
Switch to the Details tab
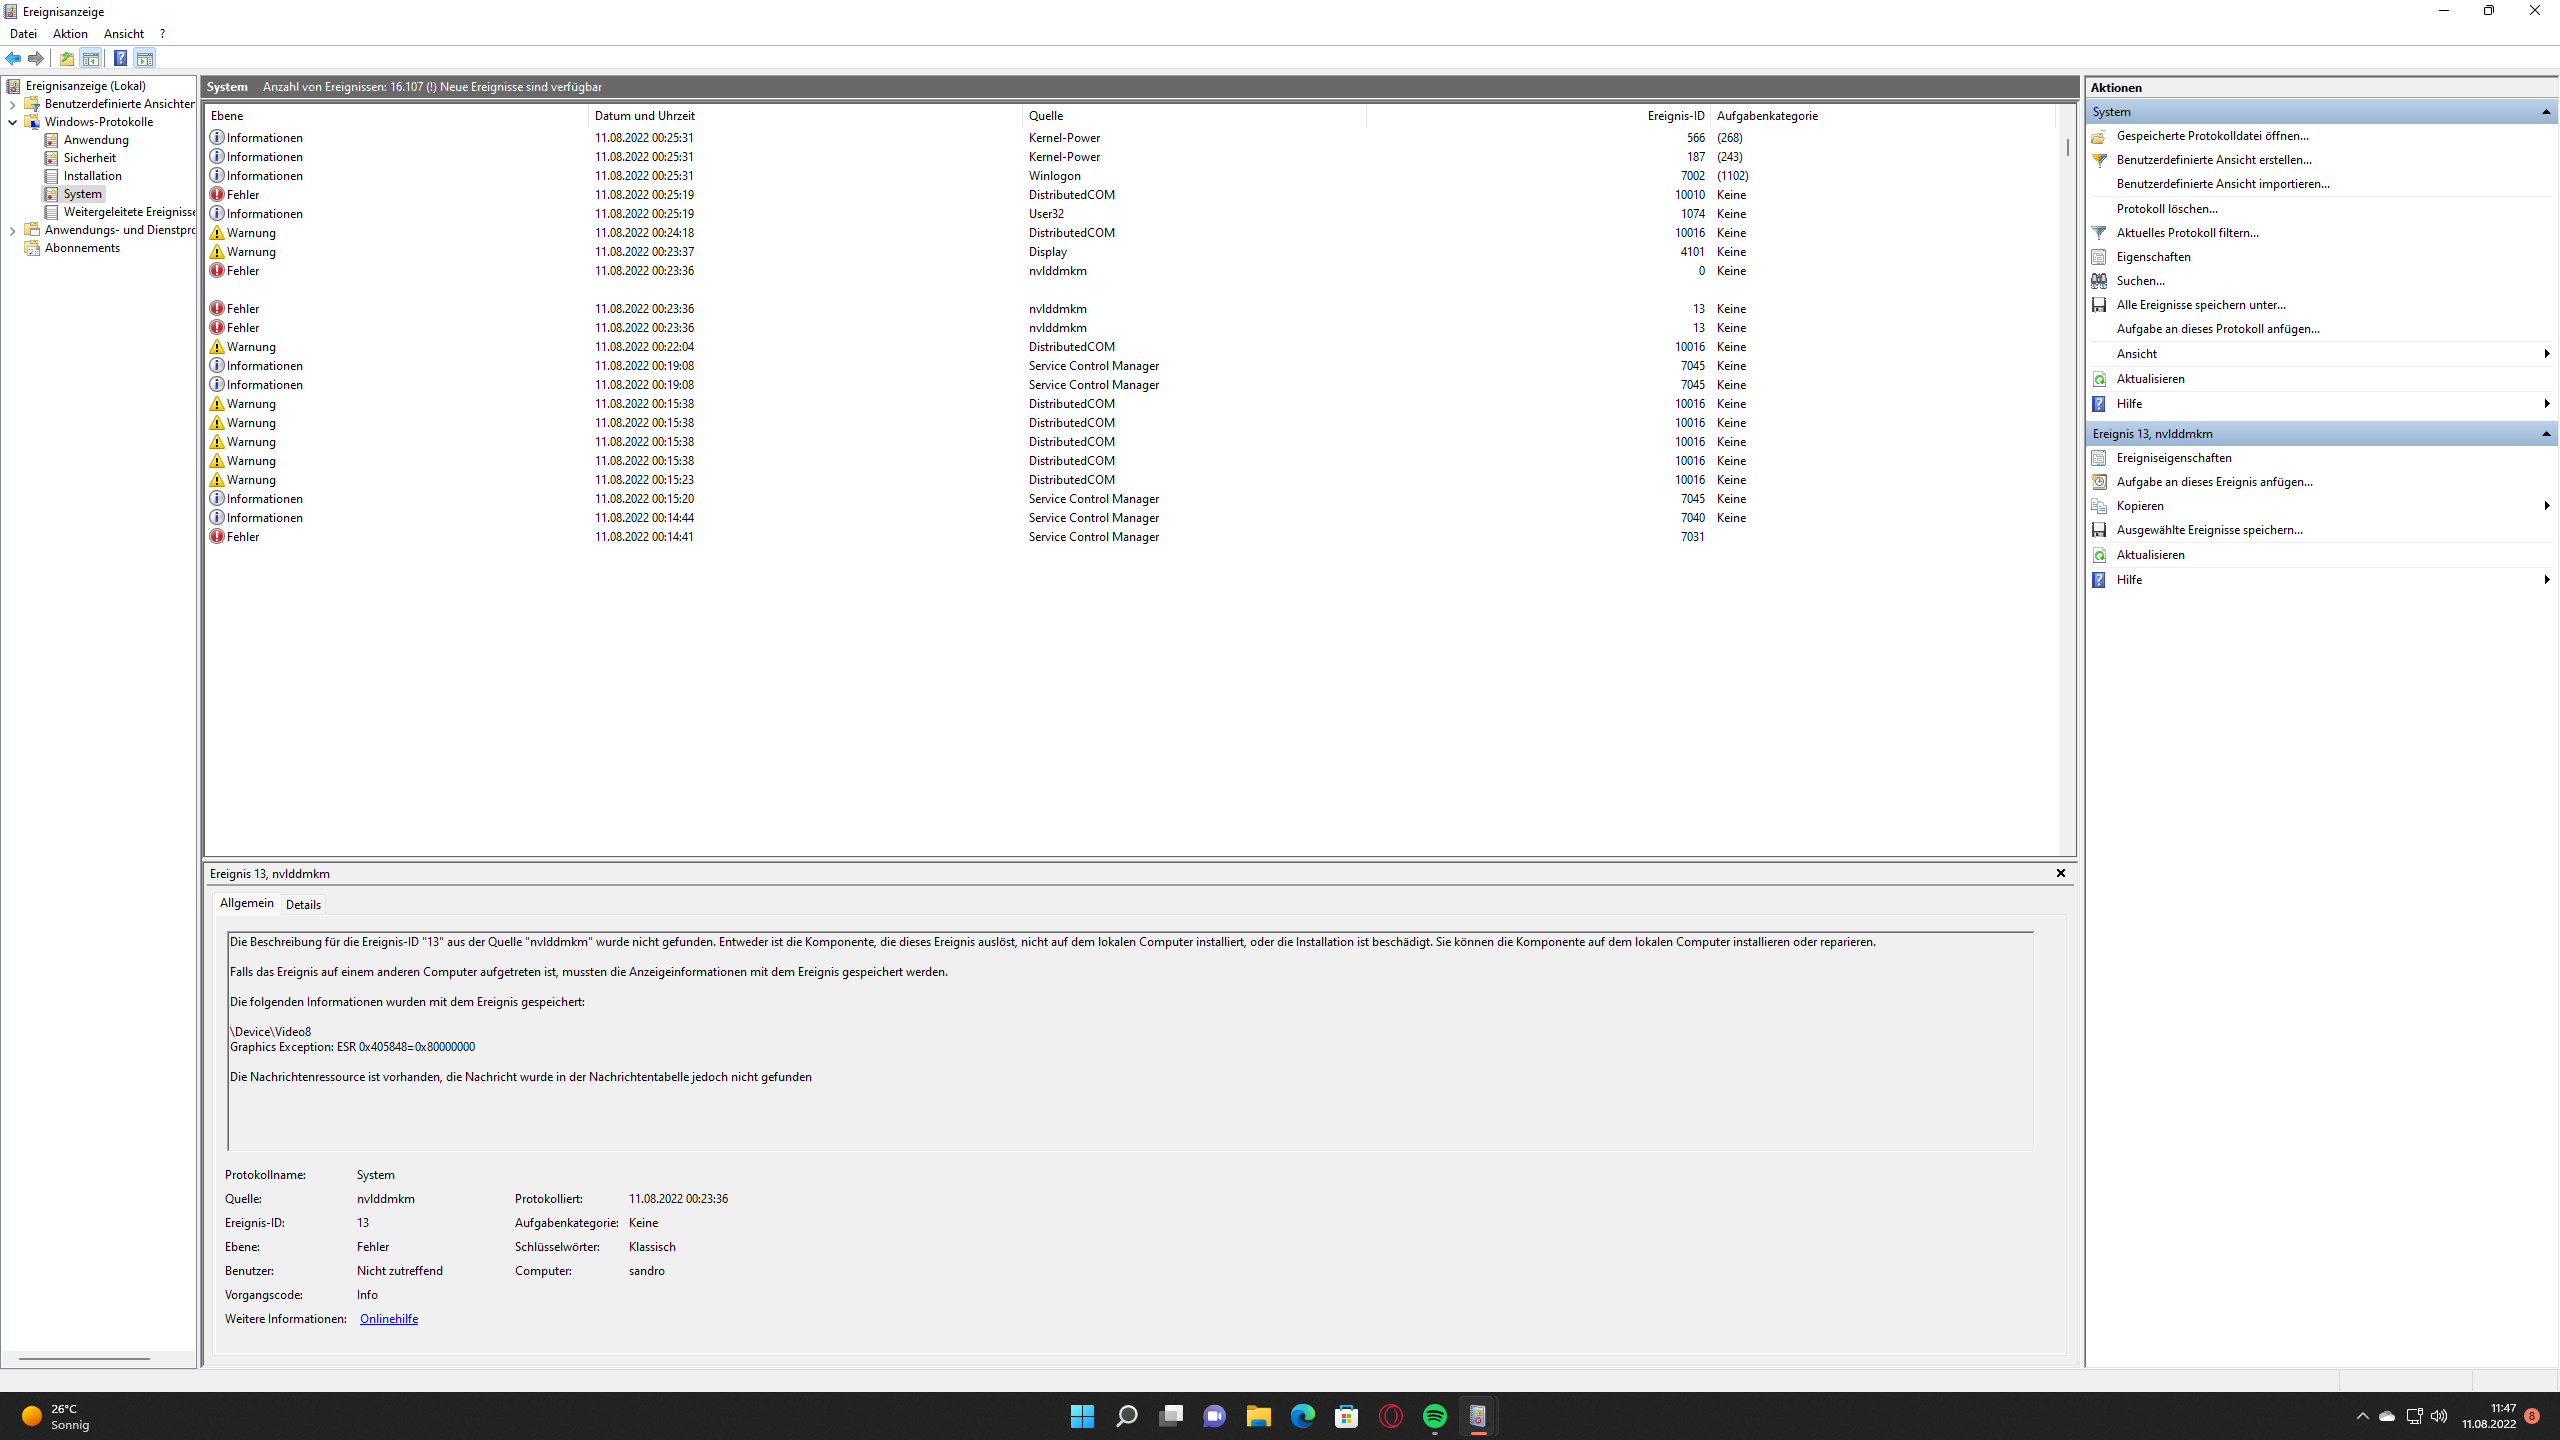point(303,904)
